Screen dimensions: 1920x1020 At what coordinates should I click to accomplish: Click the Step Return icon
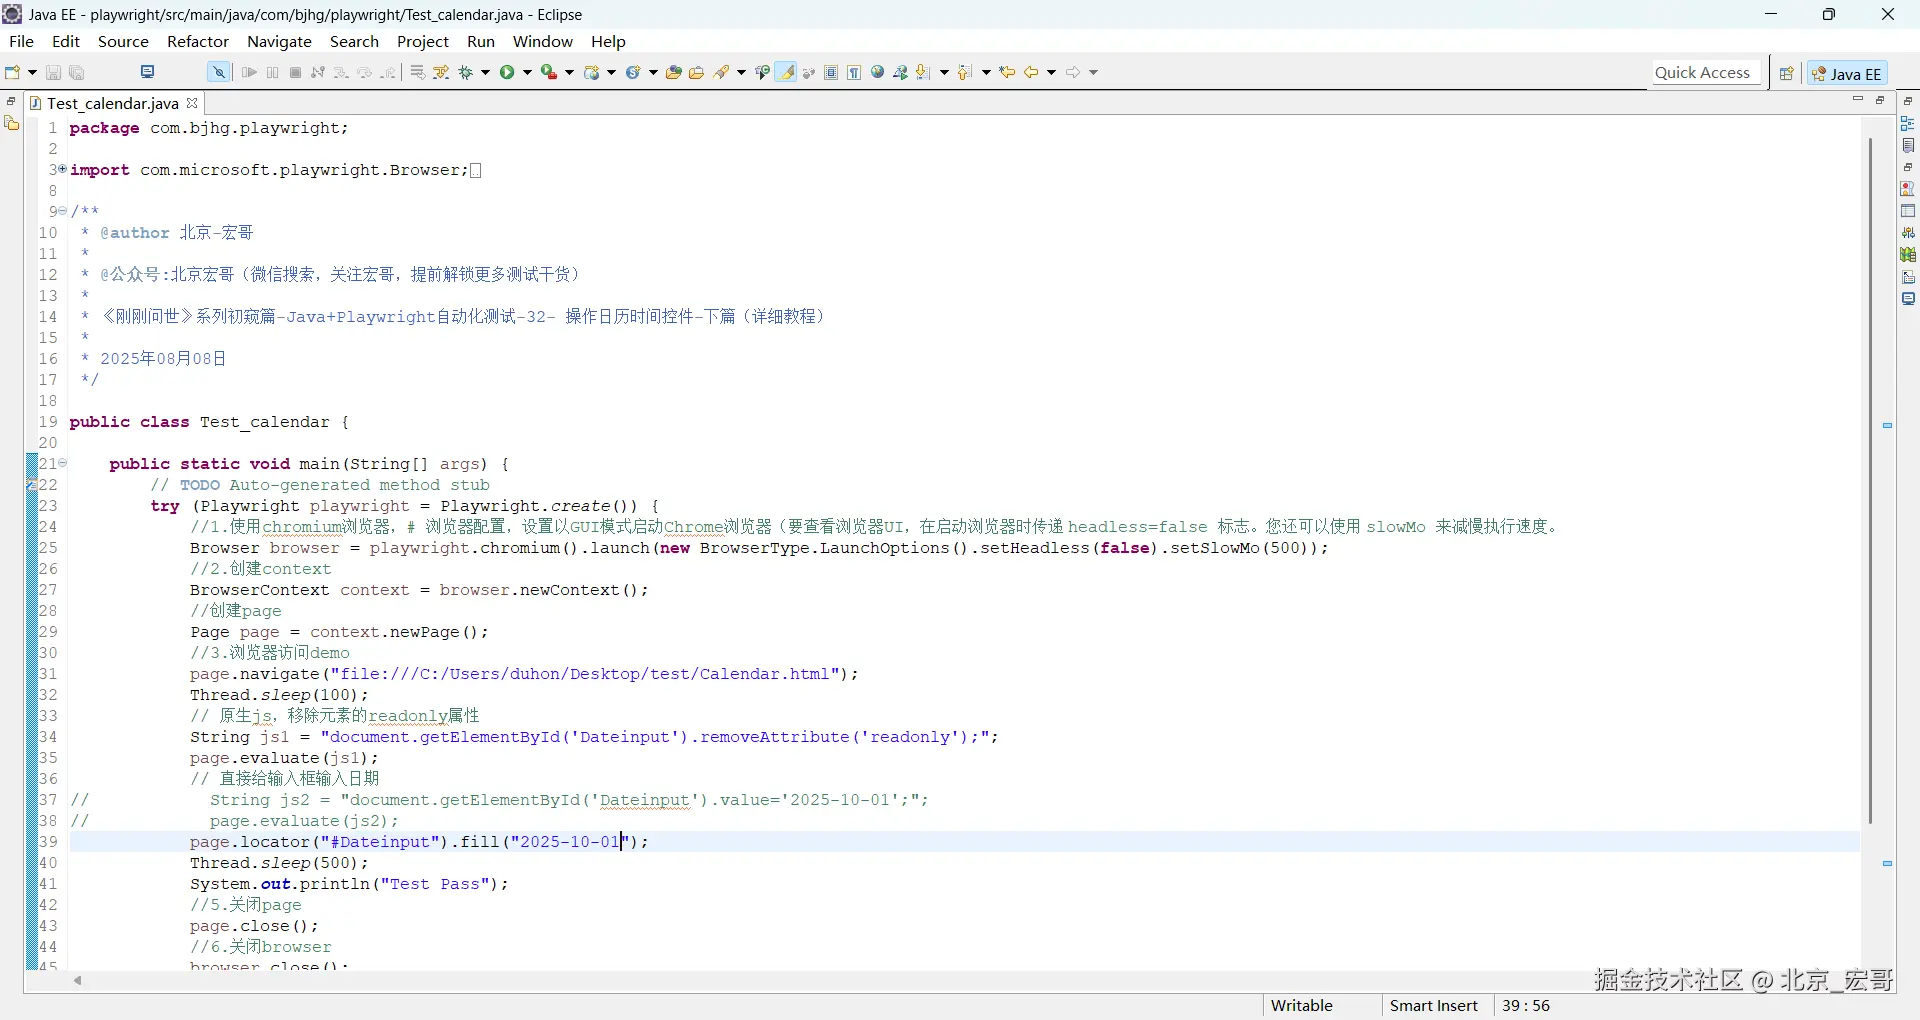coord(388,72)
